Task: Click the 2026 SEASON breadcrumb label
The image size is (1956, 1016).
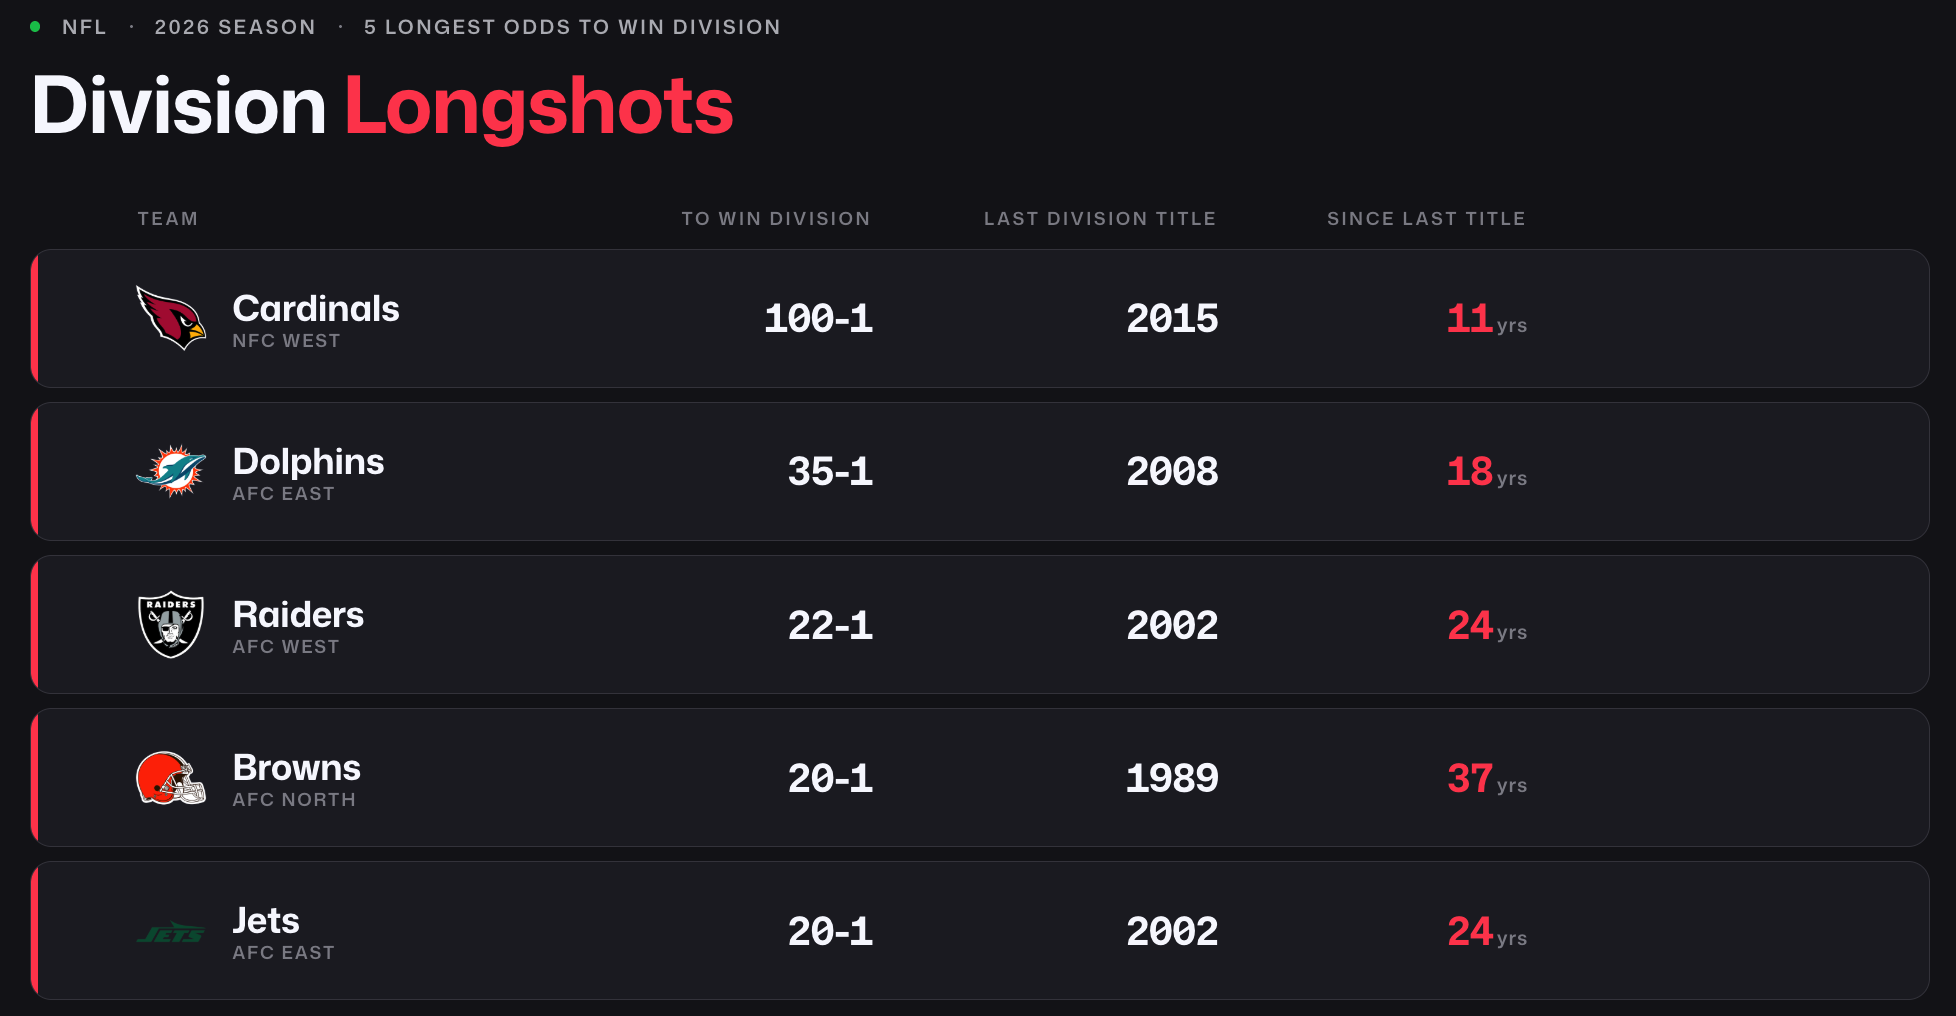Action: [235, 27]
